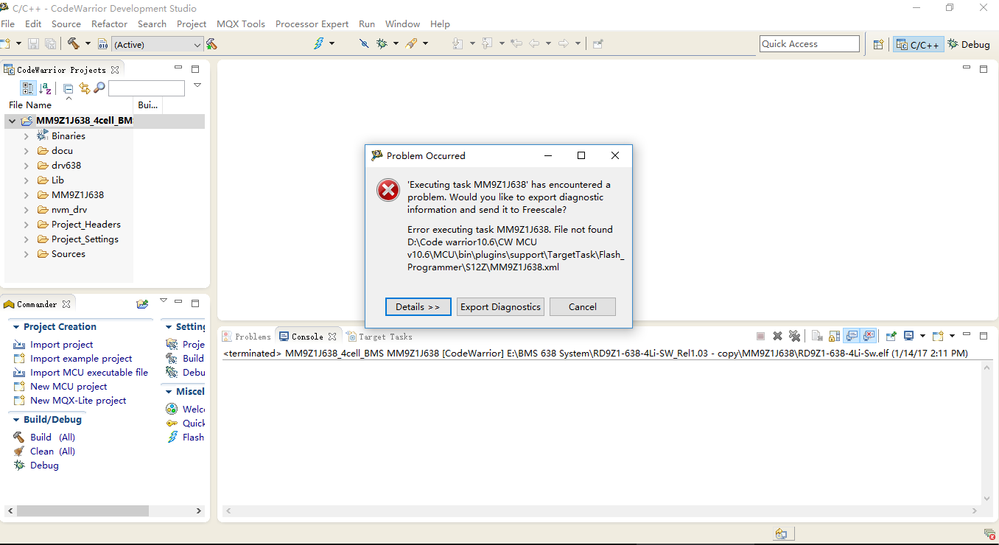The image size is (999, 545).
Task: Click the Import MCU executable file link
Action: [x=89, y=372]
